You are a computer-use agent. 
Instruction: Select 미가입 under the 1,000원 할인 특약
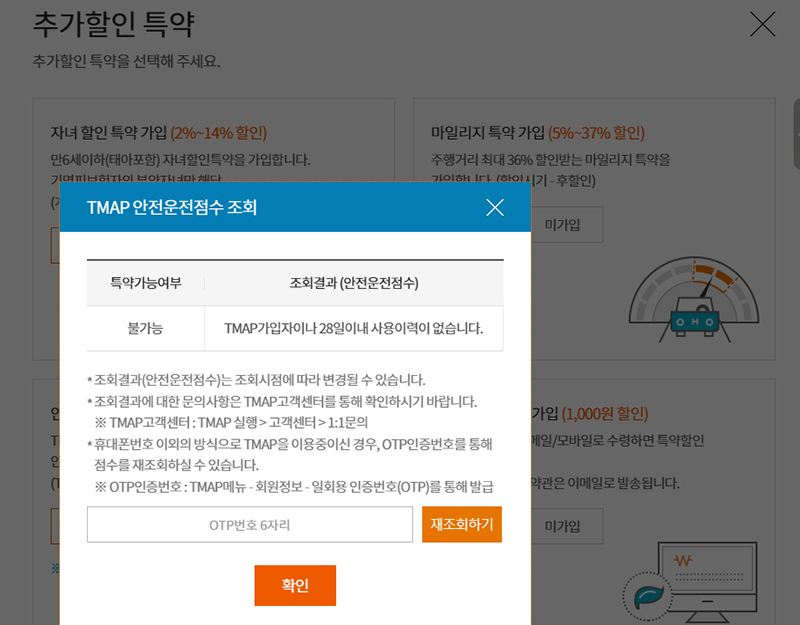(x=562, y=526)
